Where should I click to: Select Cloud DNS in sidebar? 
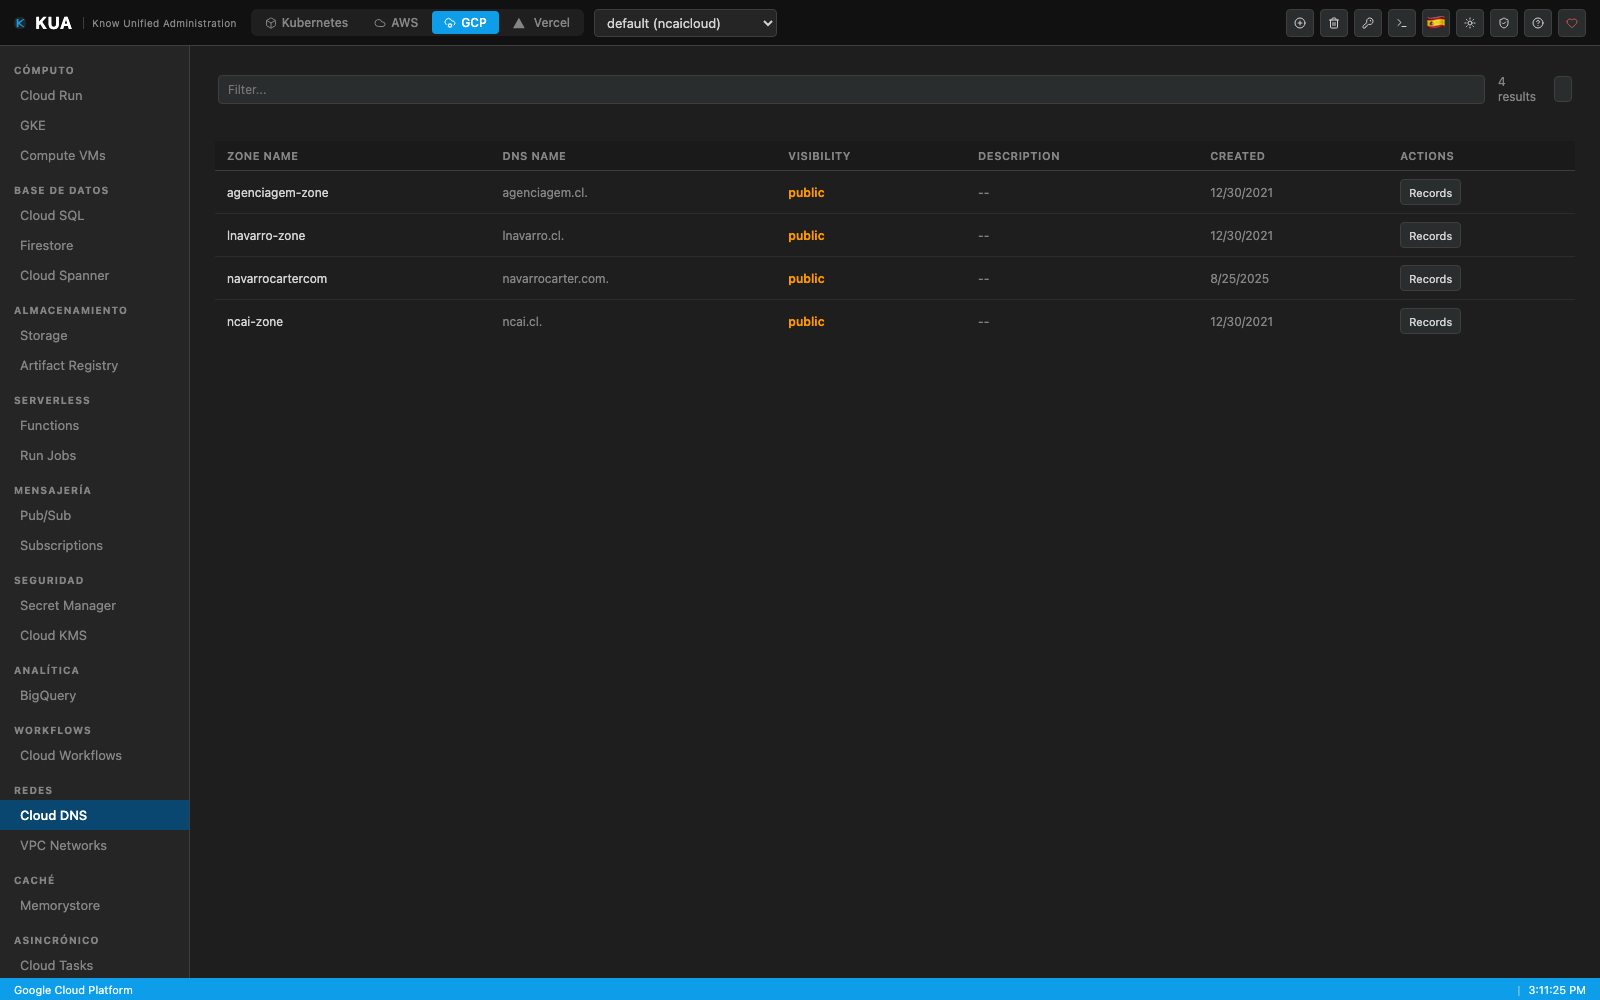95,815
